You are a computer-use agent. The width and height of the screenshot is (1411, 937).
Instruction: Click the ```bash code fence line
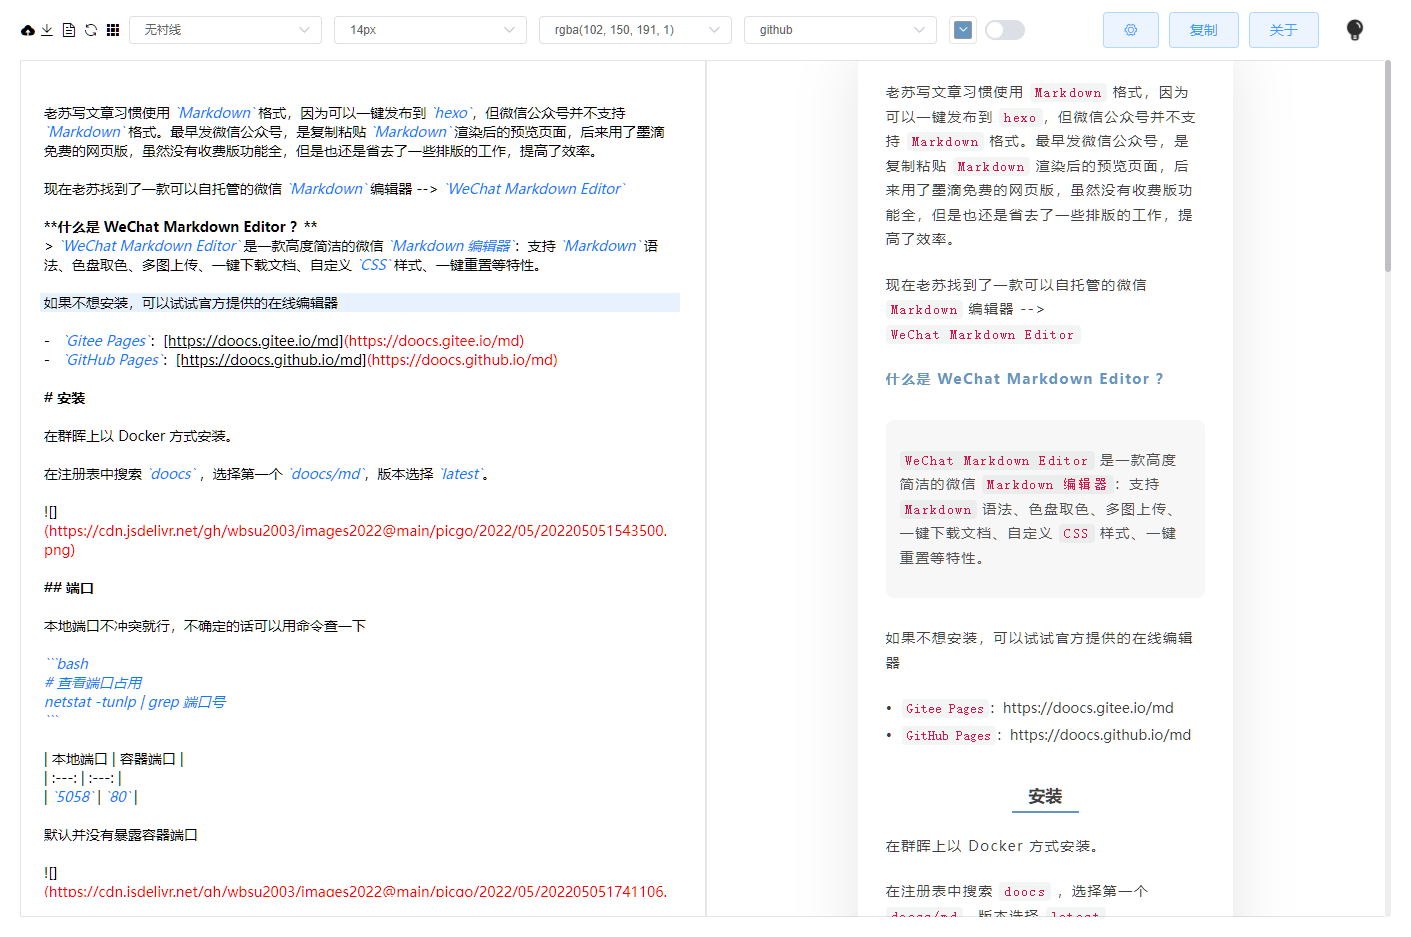[67, 664]
